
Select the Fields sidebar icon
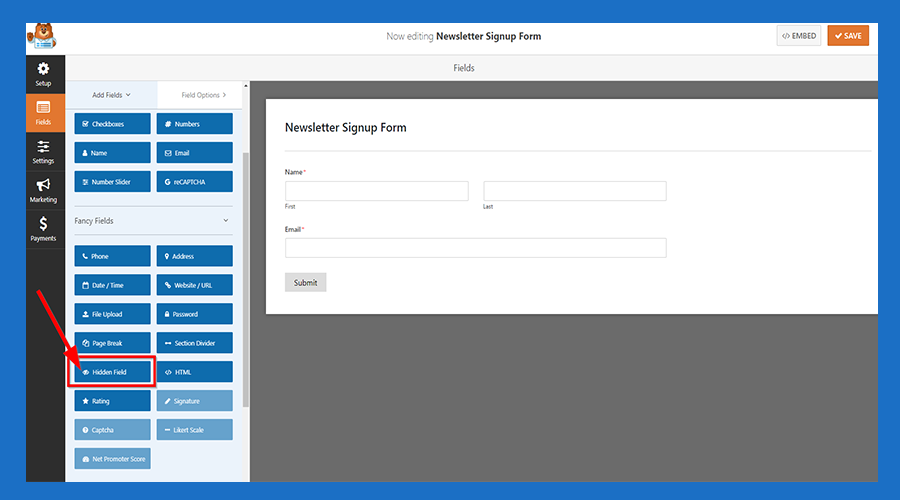(x=43, y=112)
